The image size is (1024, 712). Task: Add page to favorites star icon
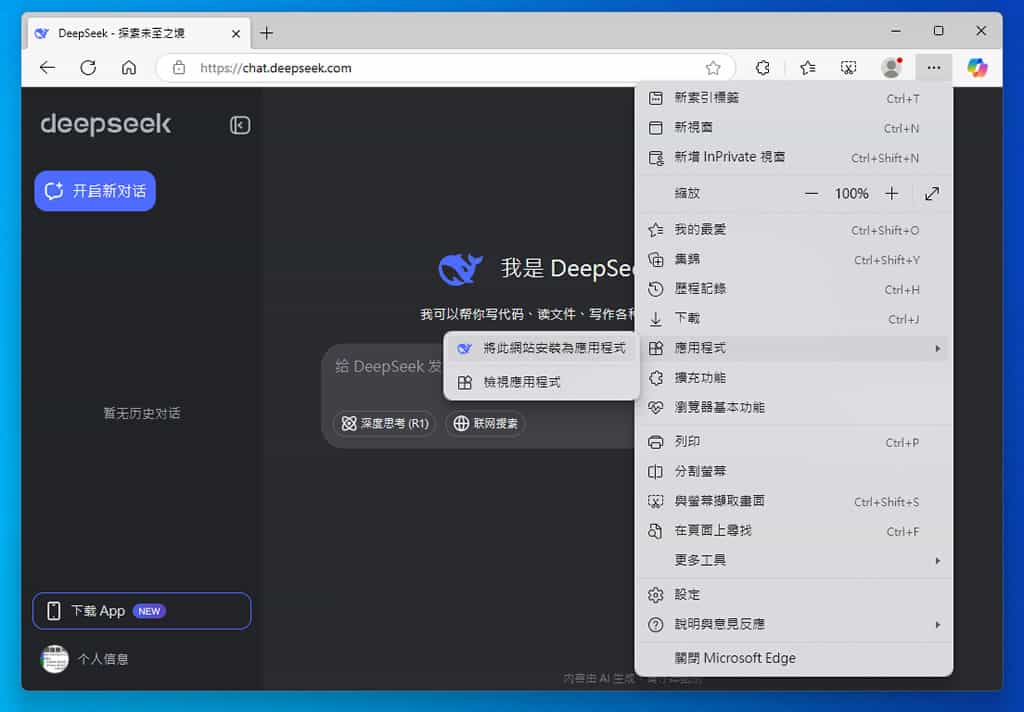tap(712, 67)
